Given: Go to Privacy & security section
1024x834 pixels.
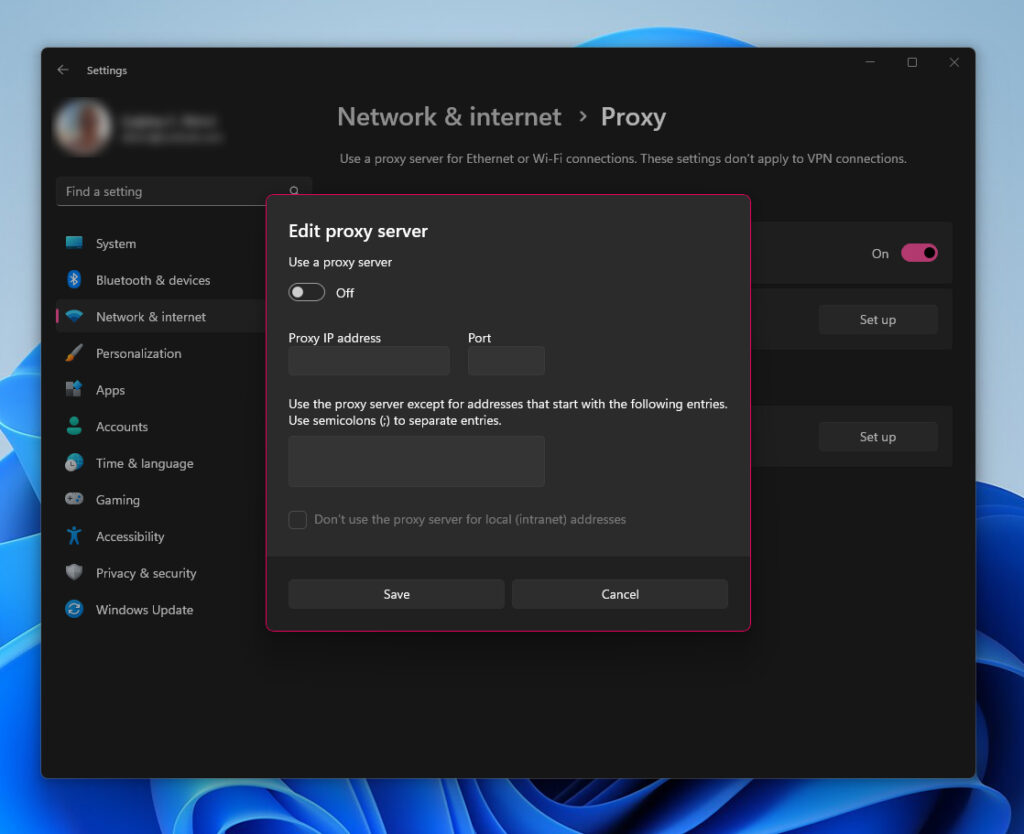Looking at the screenshot, I should click(x=146, y=573).
